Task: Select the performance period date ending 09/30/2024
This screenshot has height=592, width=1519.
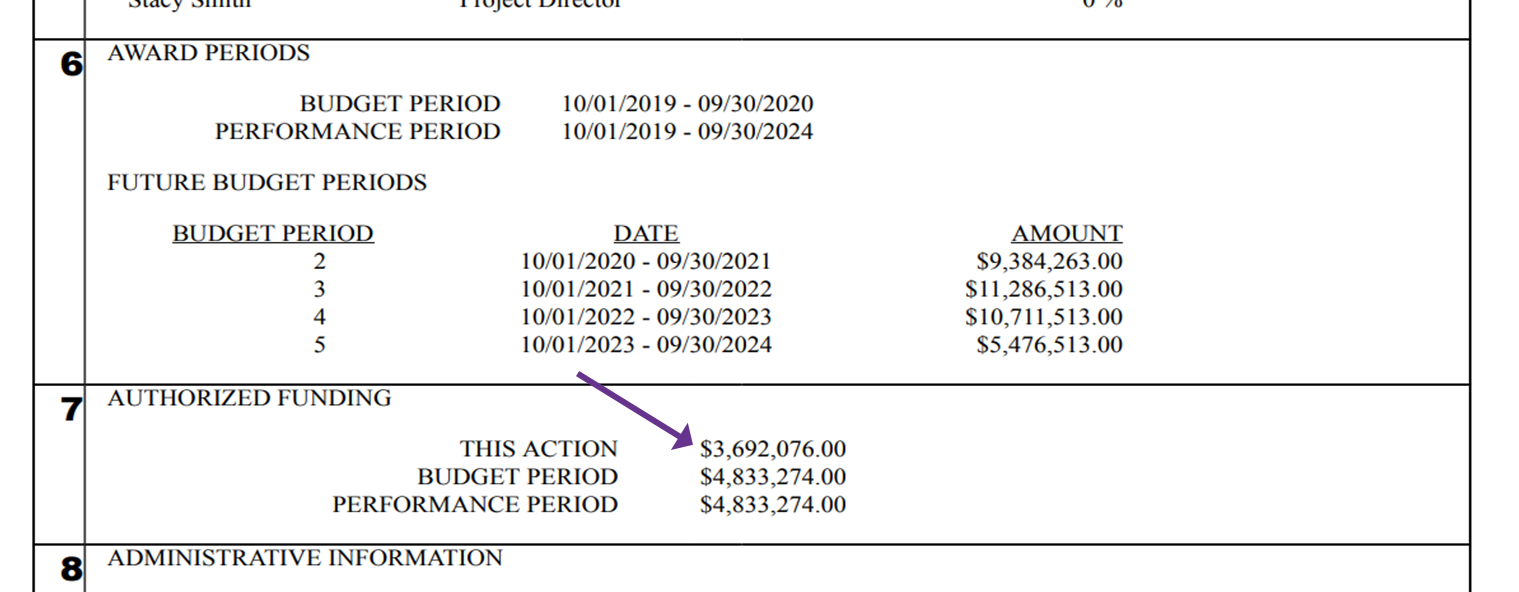Action: click(687, 132)
